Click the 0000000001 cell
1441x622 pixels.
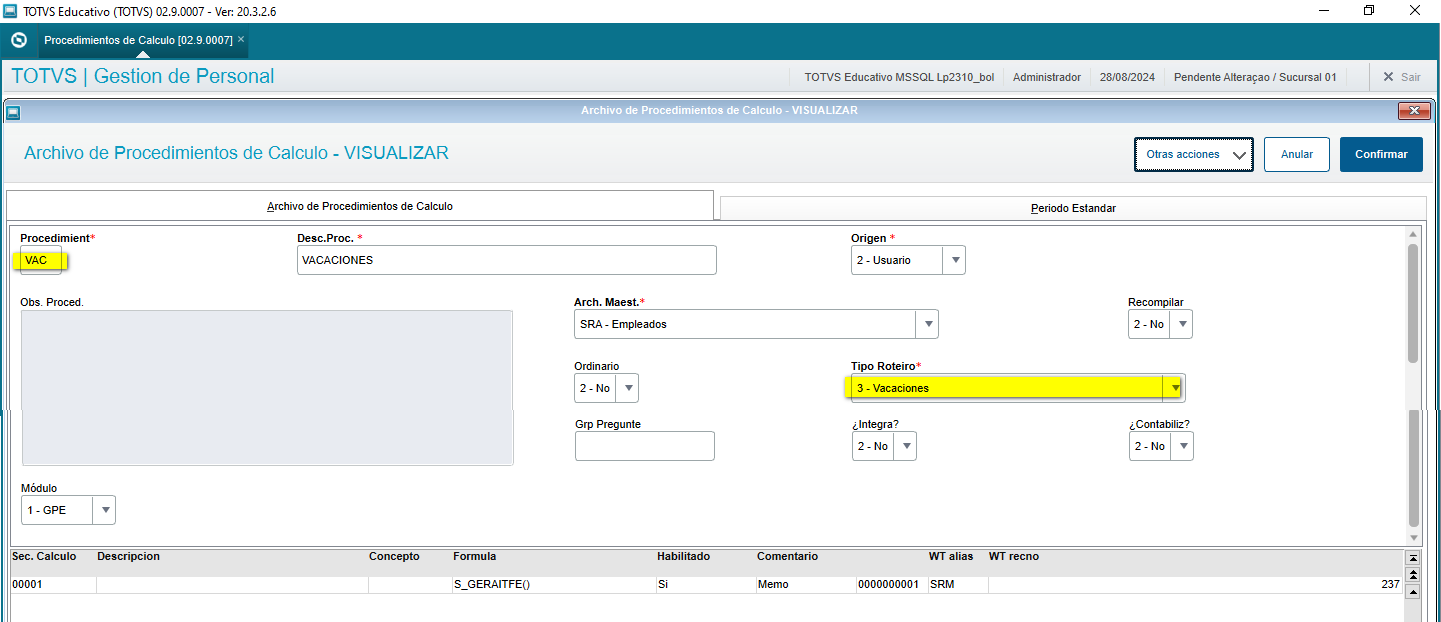[x=892, y=585]
